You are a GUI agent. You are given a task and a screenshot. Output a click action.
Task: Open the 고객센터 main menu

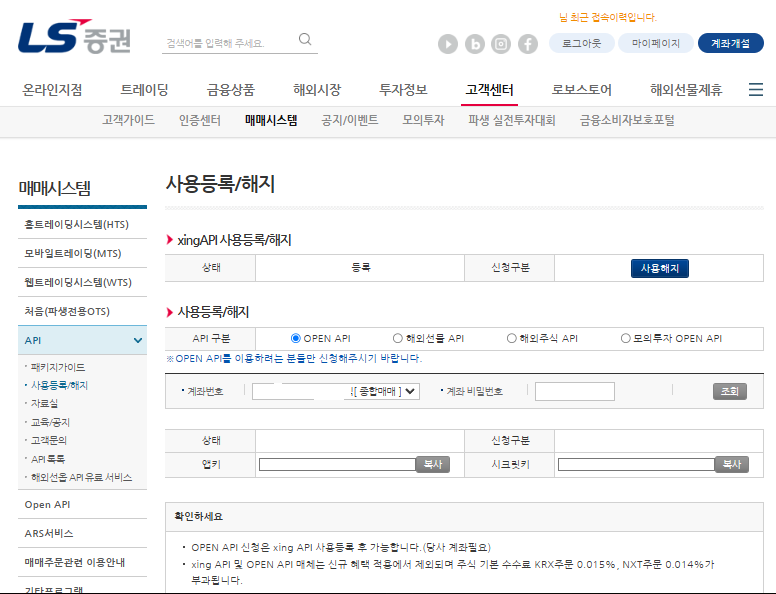click(489, 90)
